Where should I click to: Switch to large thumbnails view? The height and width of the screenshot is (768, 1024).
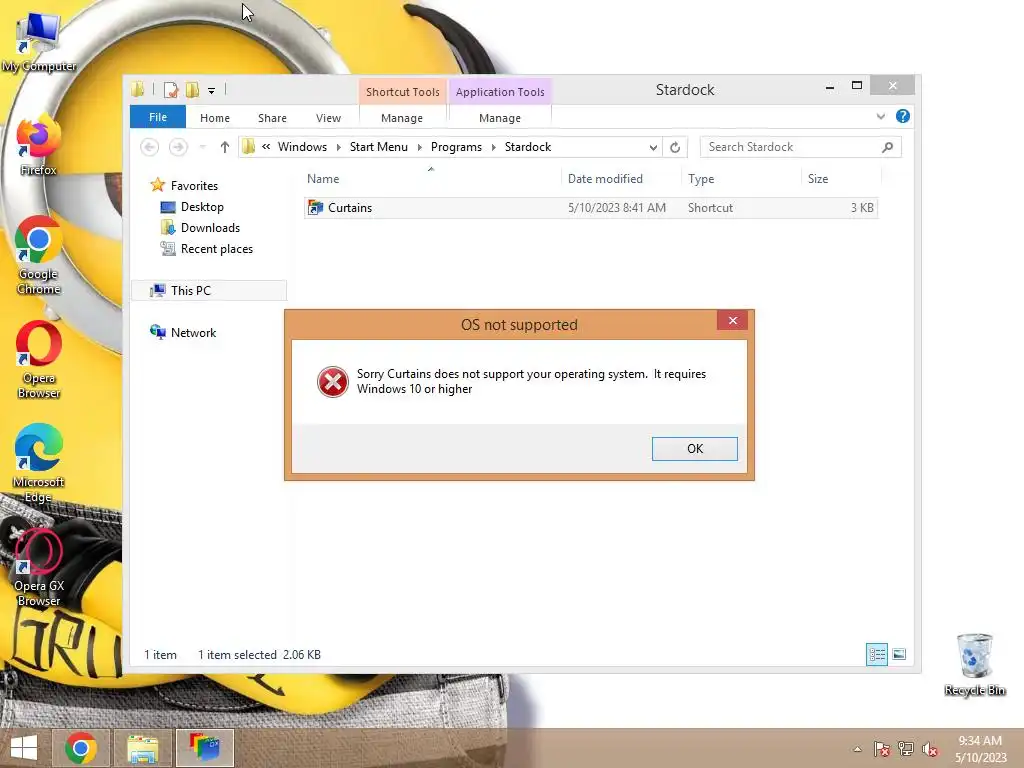899,654
